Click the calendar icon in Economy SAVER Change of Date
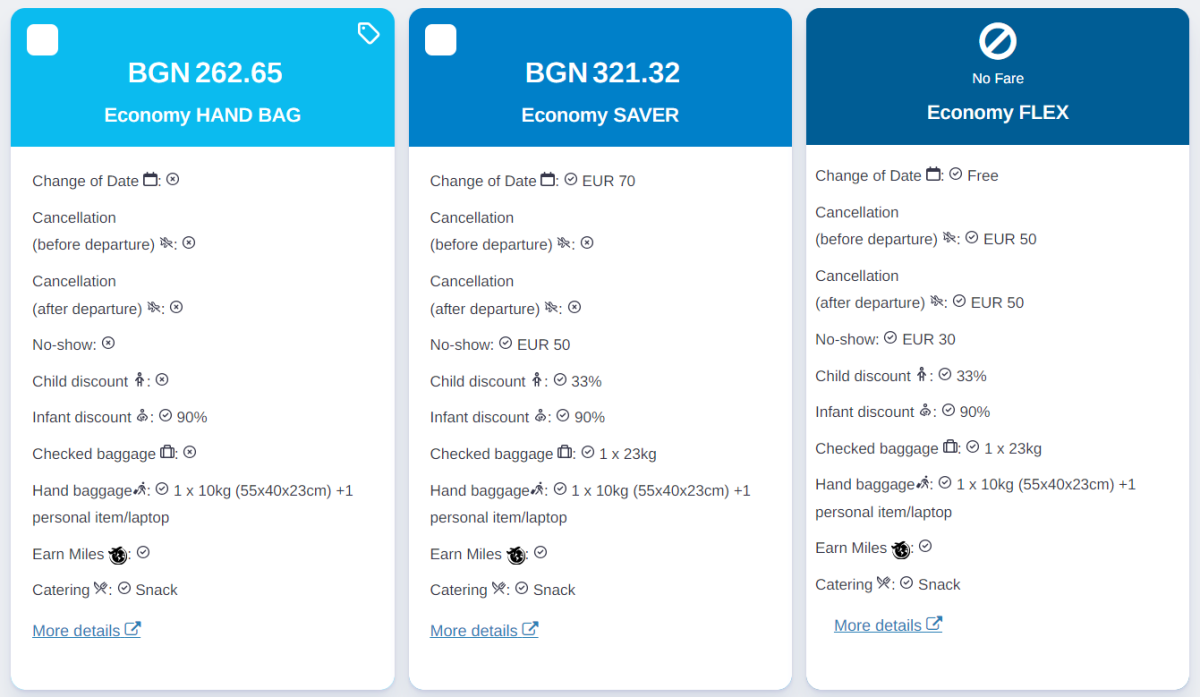The height and width of the screenshot is (697, 1200). tap(548, 180)
